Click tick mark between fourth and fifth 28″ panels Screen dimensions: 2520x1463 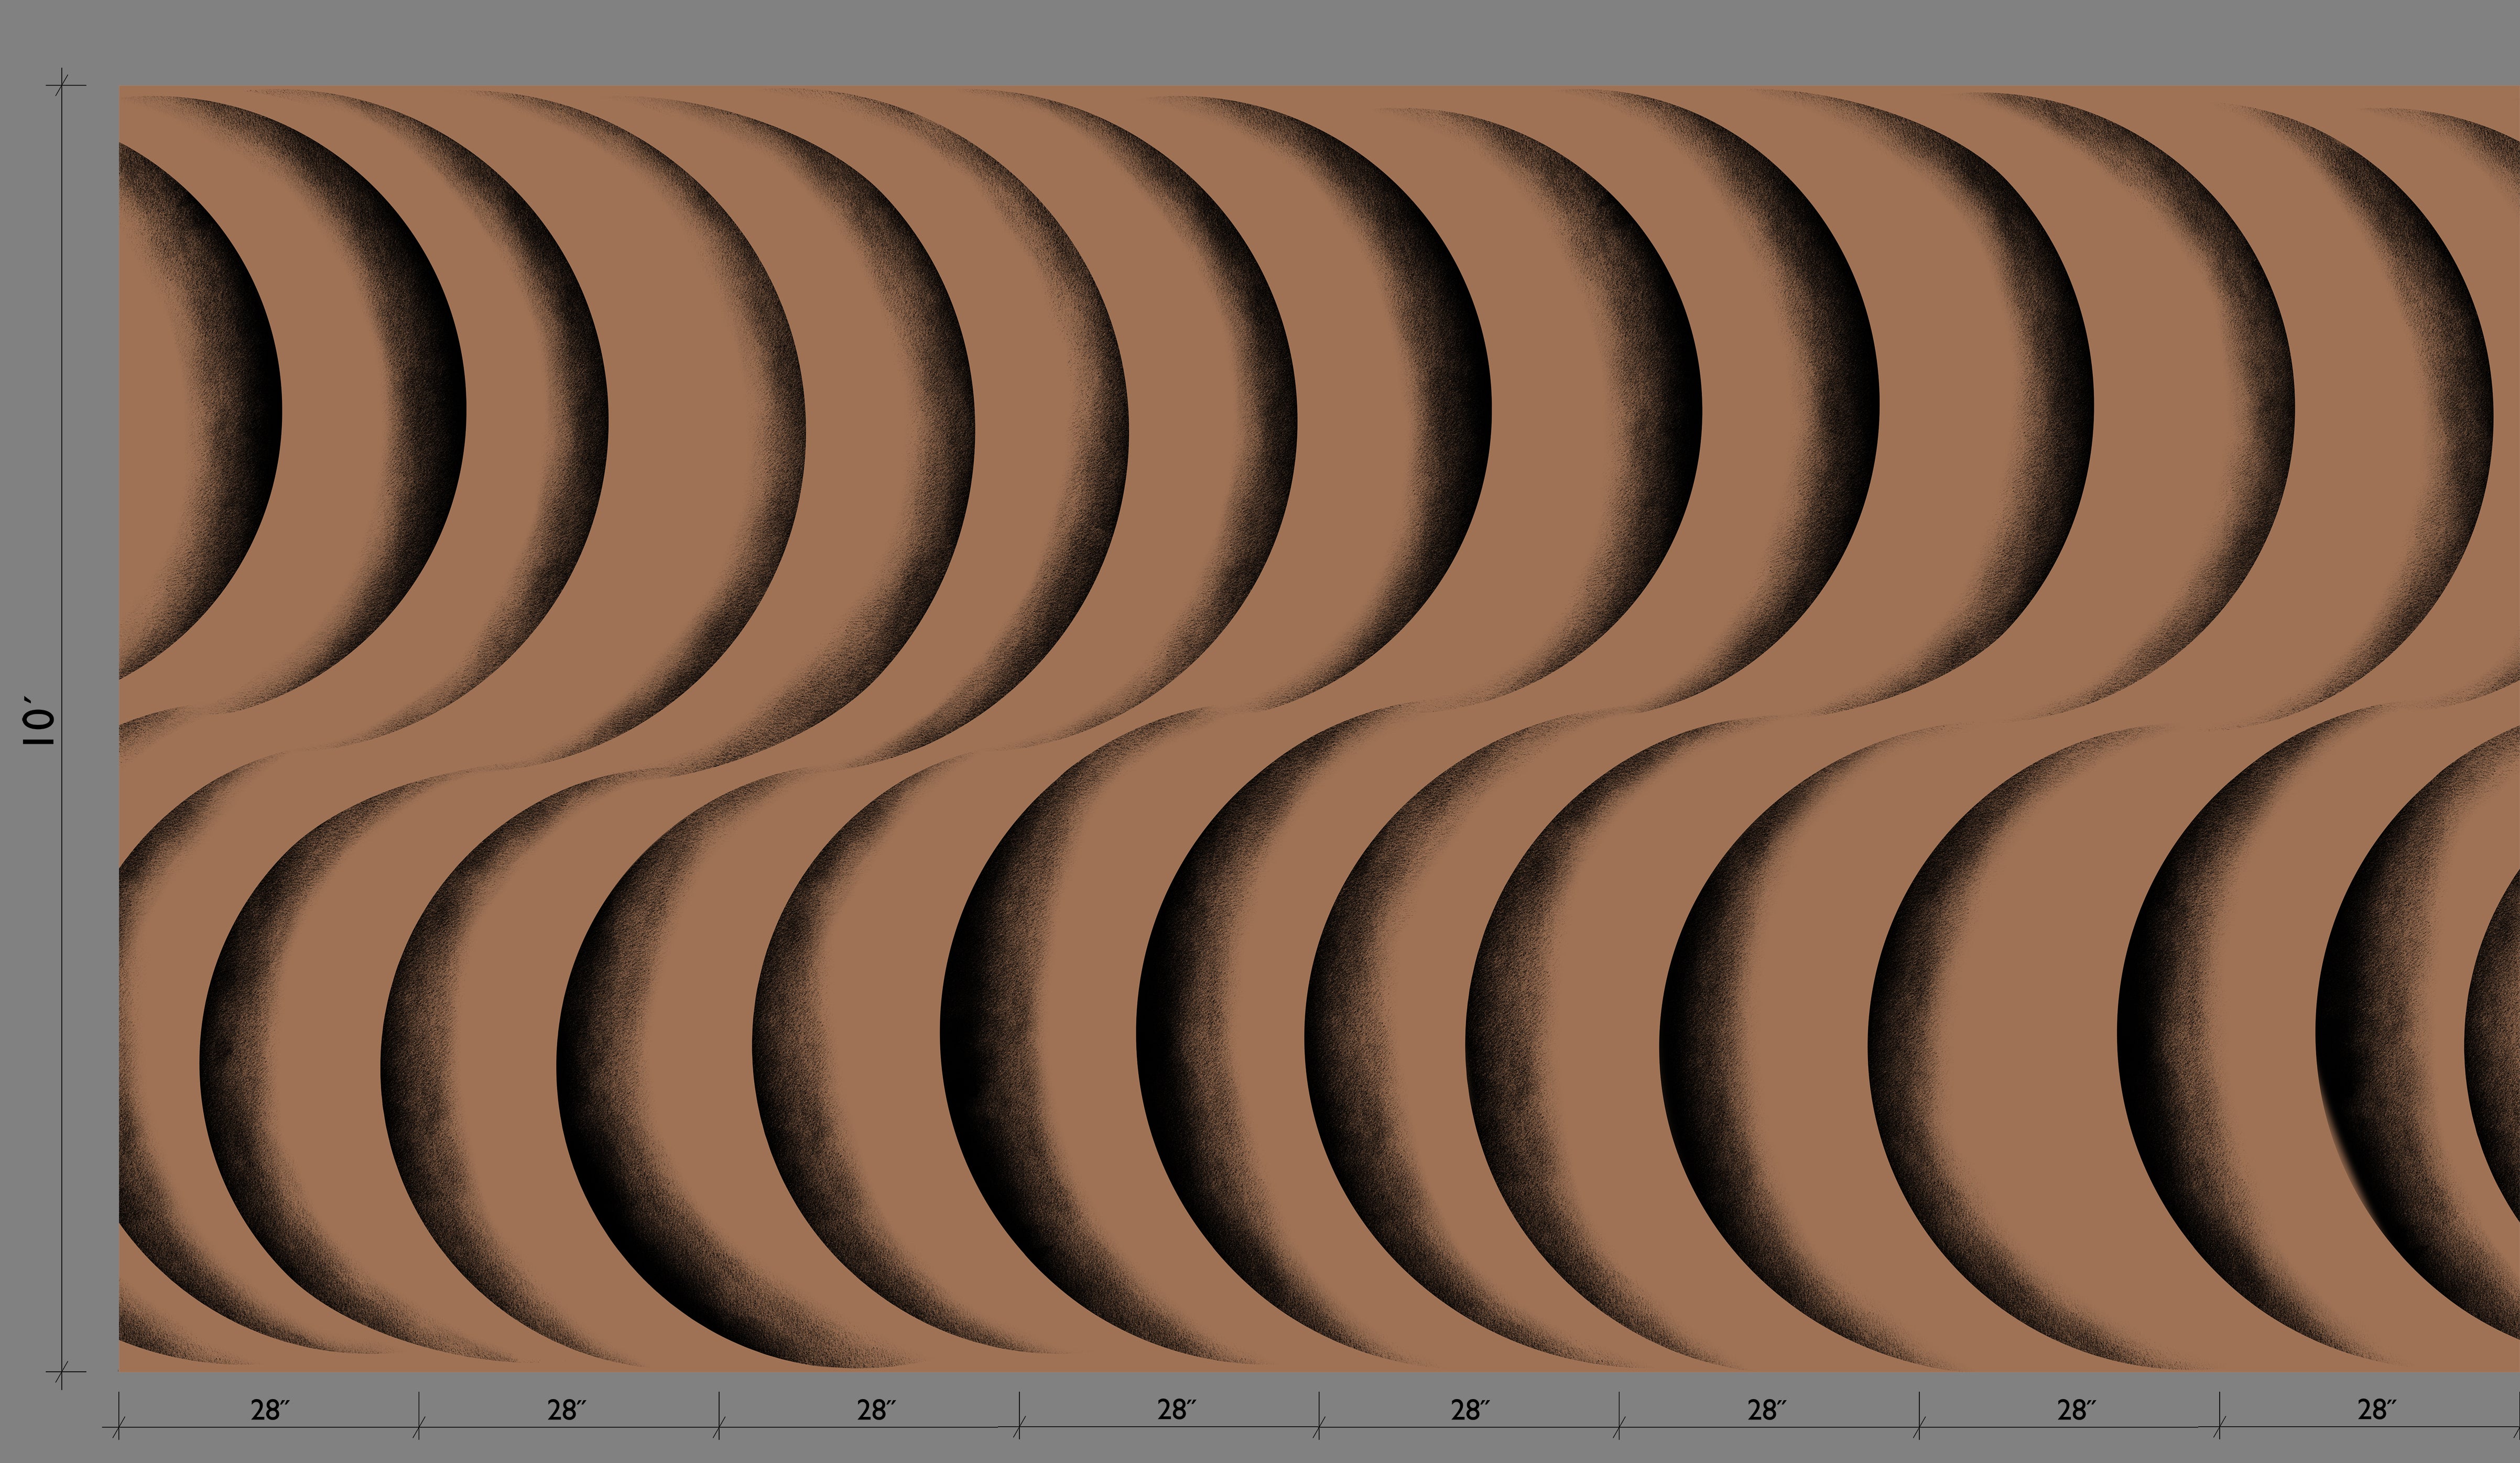pyautogui.click(x=1319, y=1426)
